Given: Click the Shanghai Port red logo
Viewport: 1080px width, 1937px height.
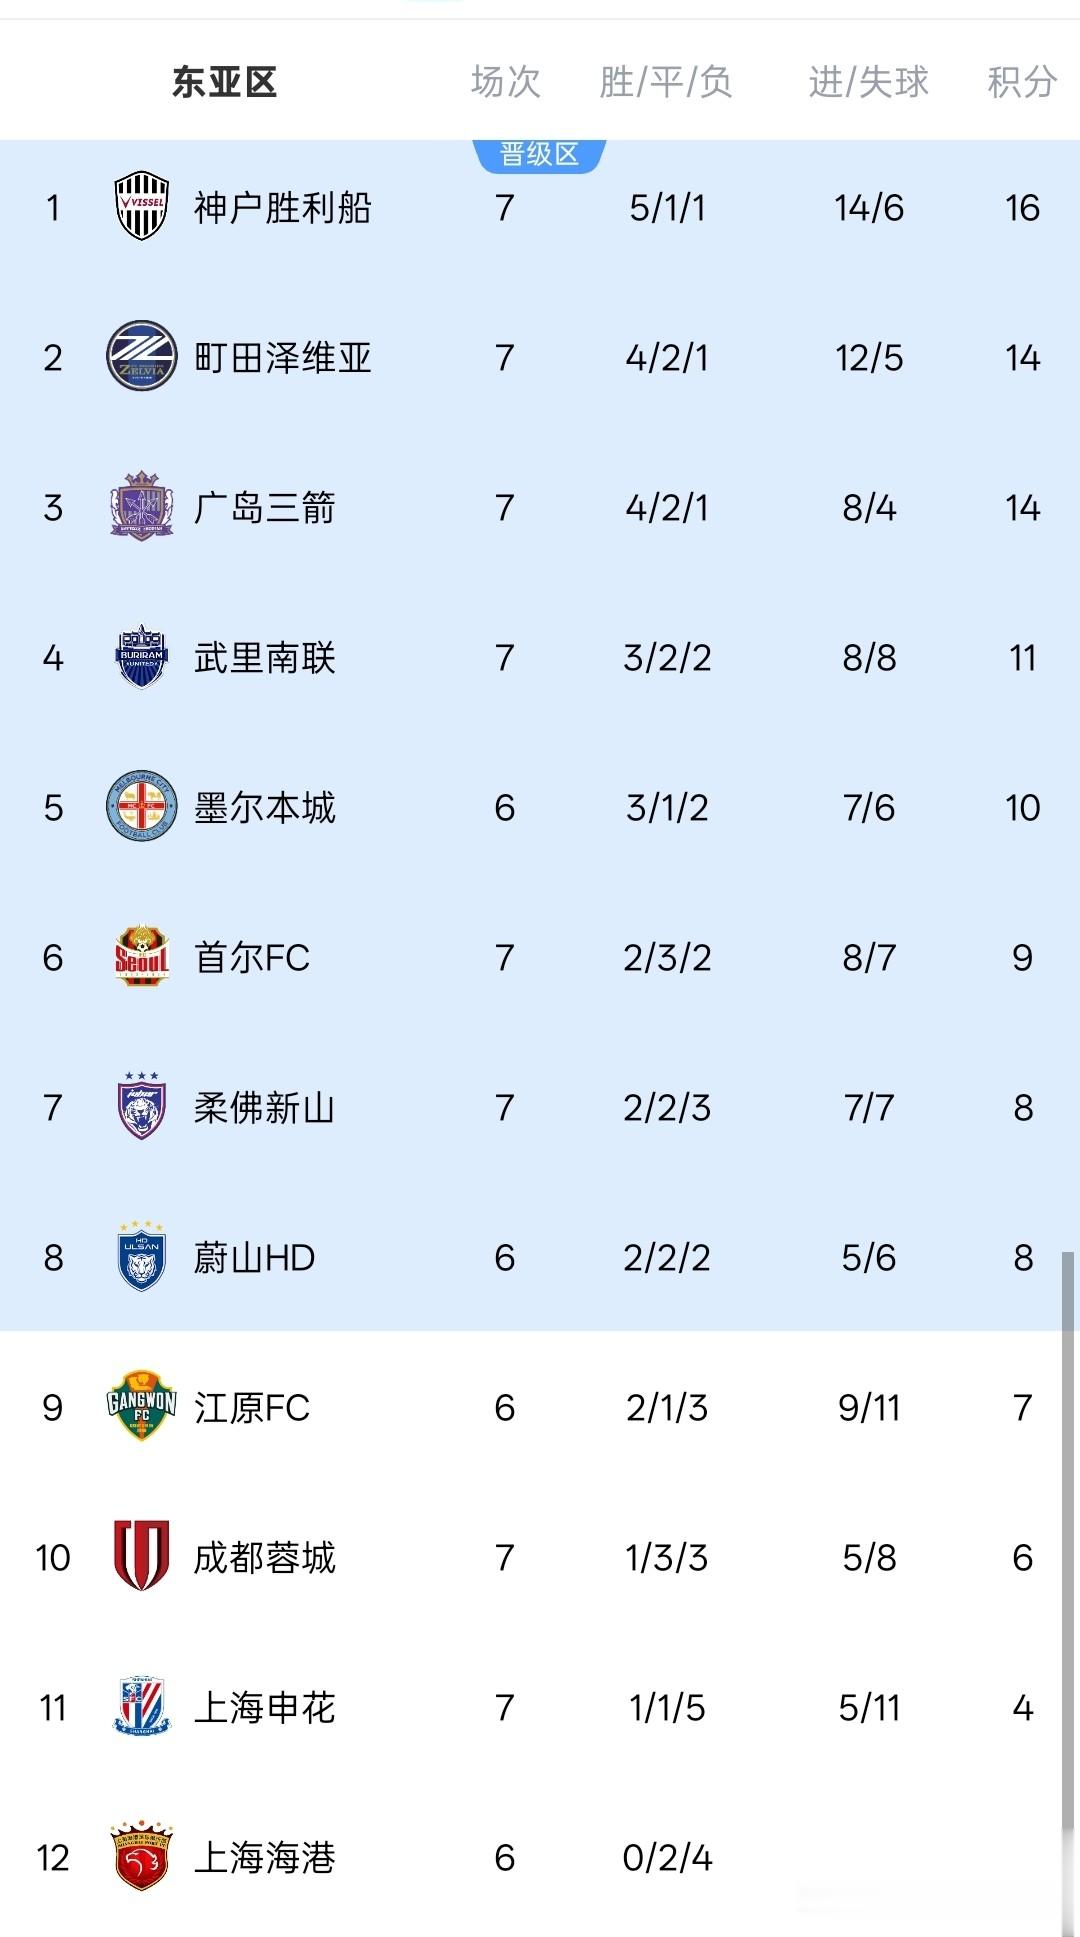Looking at the screenshot, I should coord(141,1857).
